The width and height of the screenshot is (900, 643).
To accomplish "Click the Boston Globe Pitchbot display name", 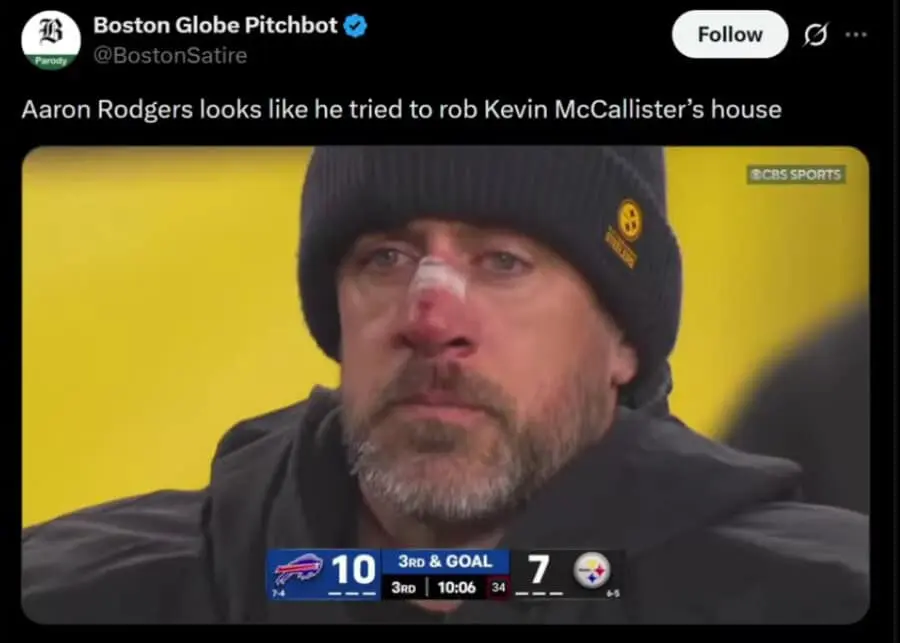I will [215, 26].
